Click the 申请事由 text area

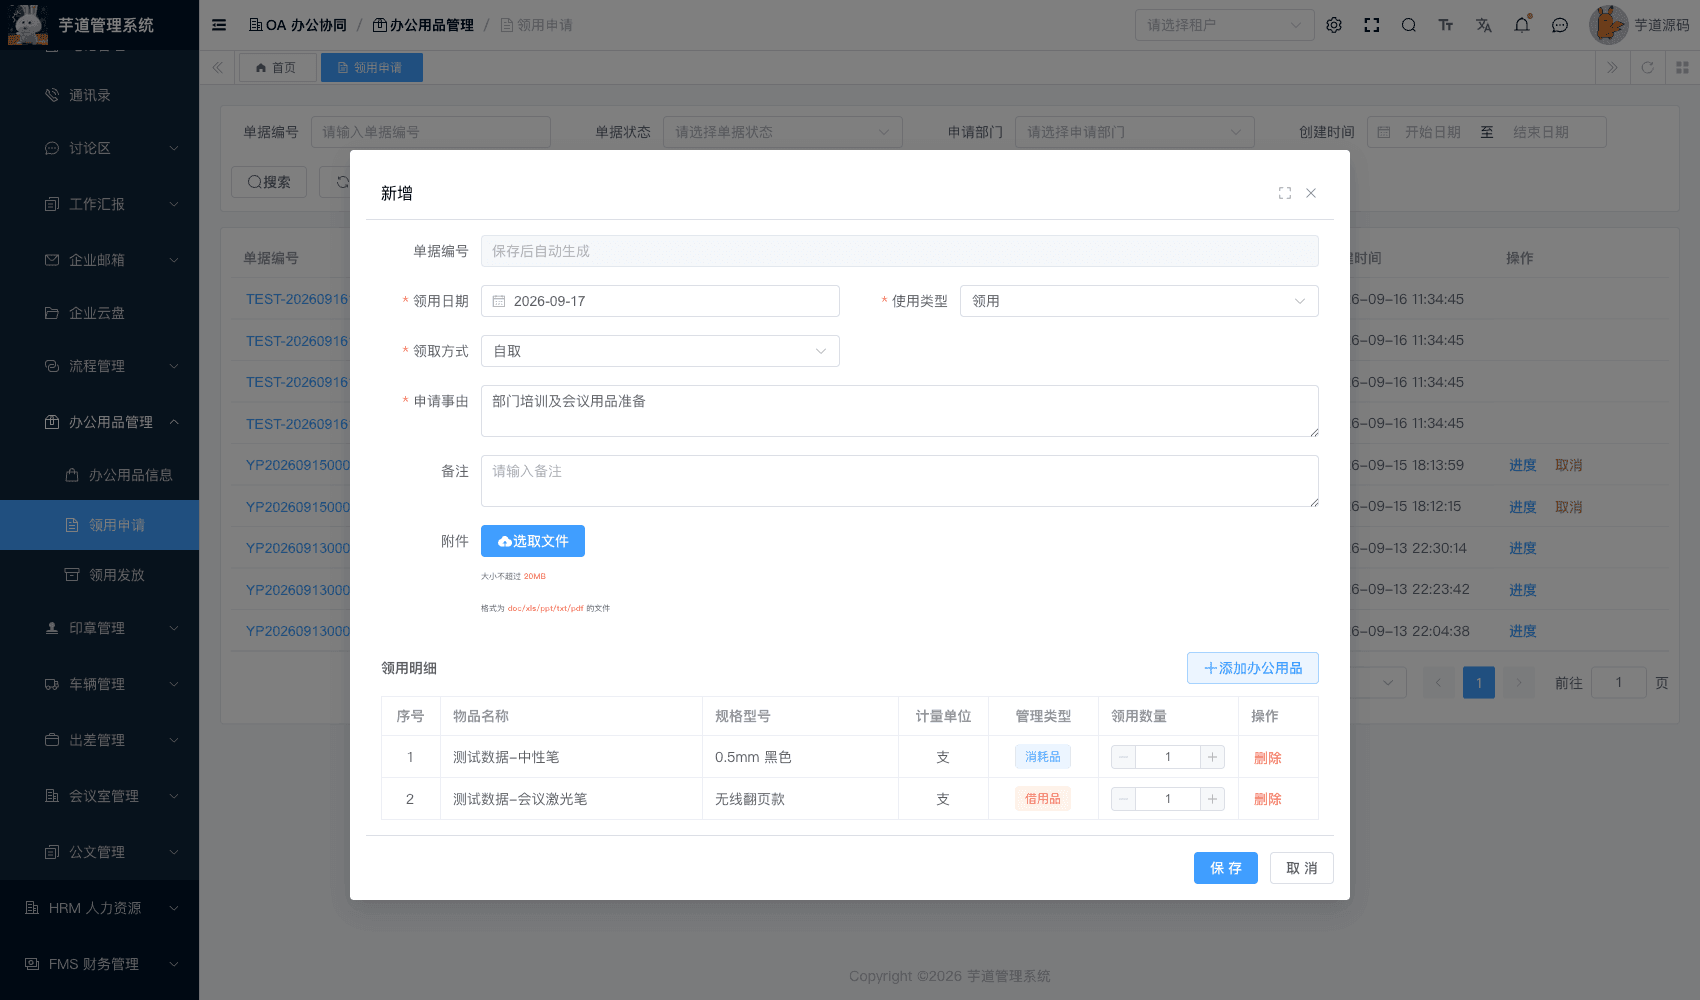click(899, 411)
